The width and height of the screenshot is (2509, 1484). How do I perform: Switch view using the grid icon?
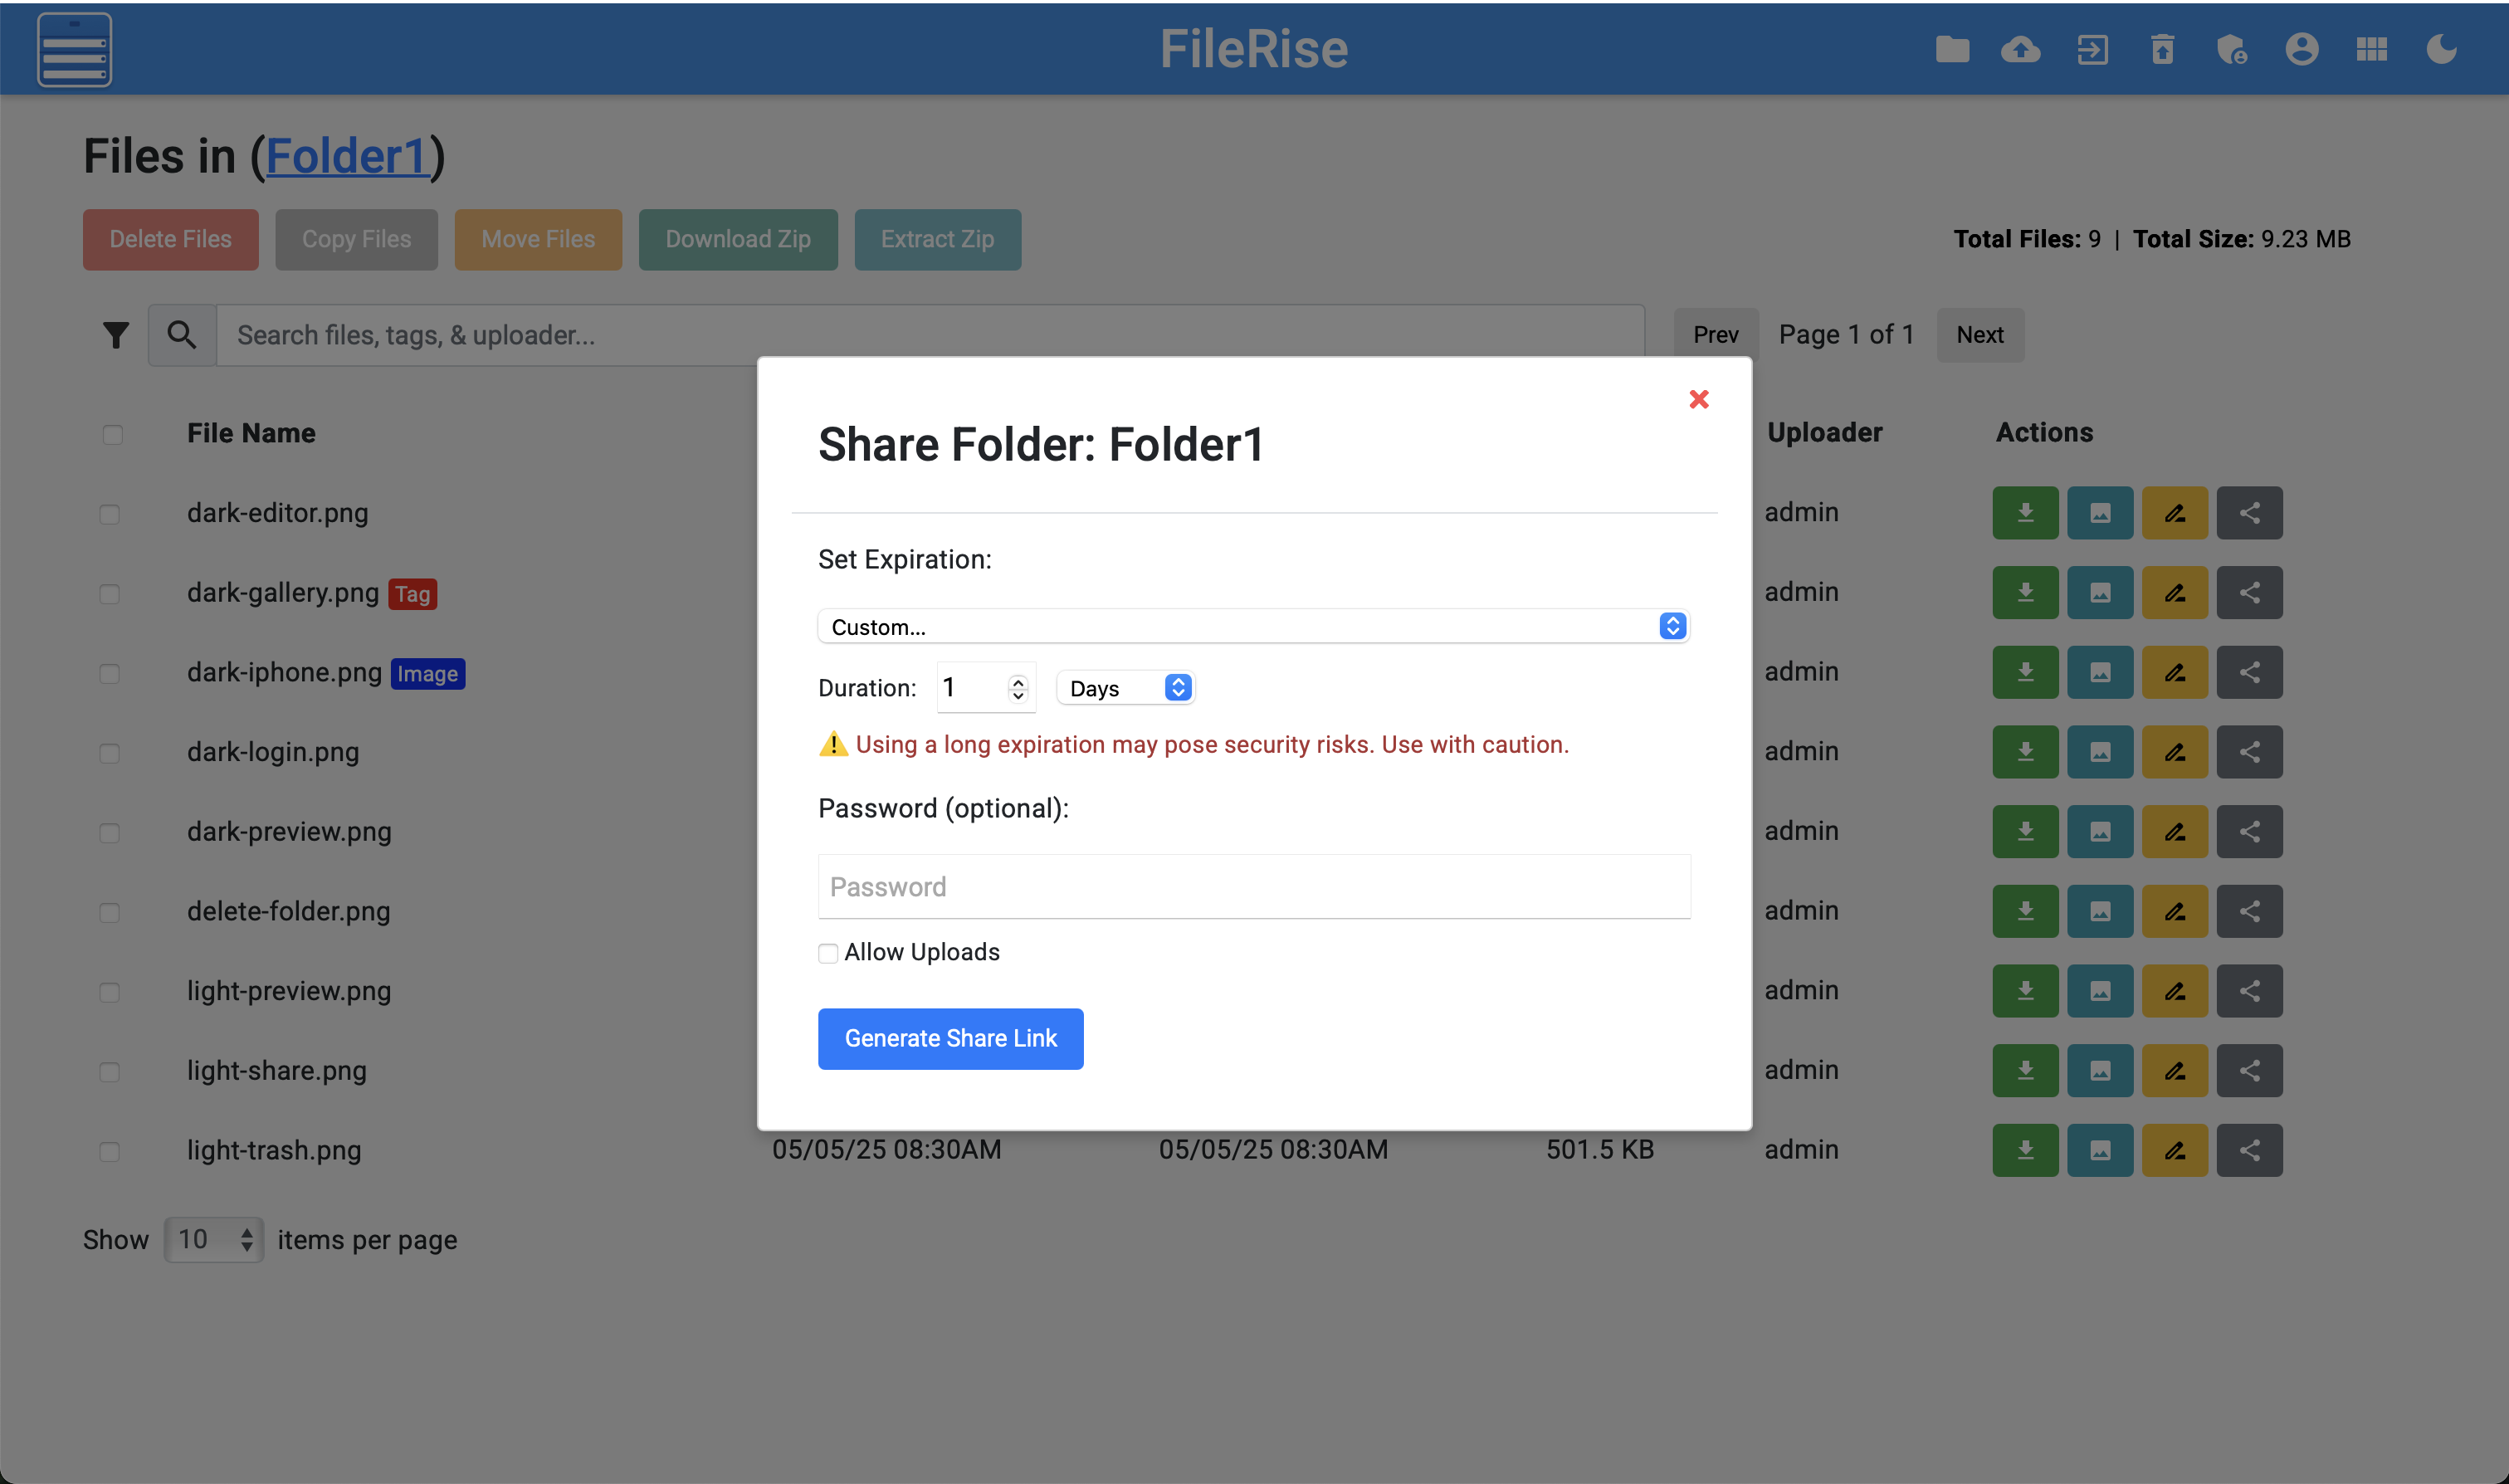(x=2371, y=49)
